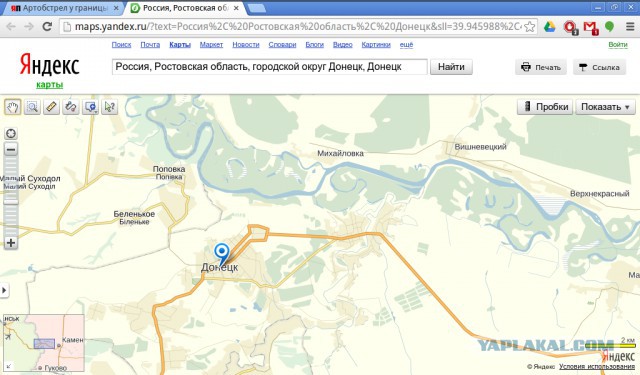Viewport: 640px width, 375px height.
Task: Switch to the Артобстрел у границы tab
Action: click(64, 8)
